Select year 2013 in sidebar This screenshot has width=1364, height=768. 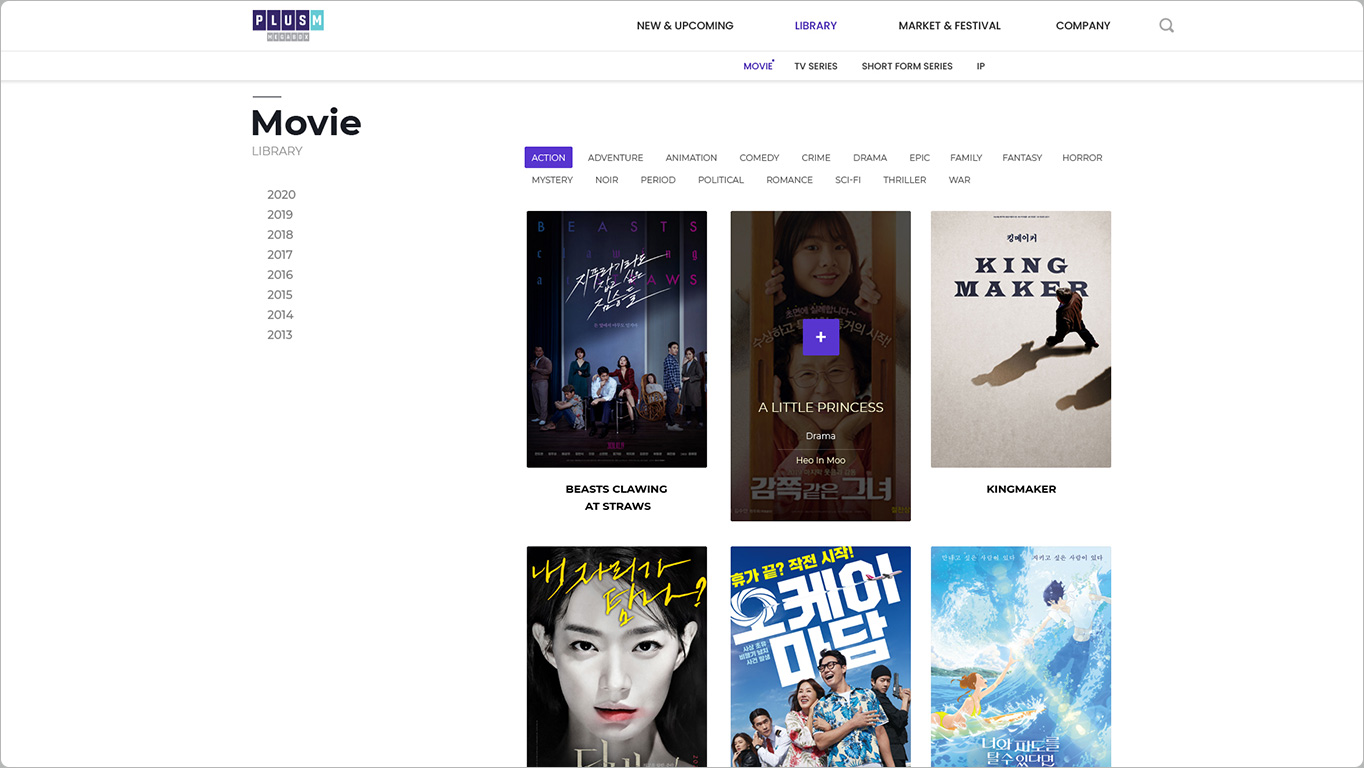pyautogui.click(x=280, y=335)
